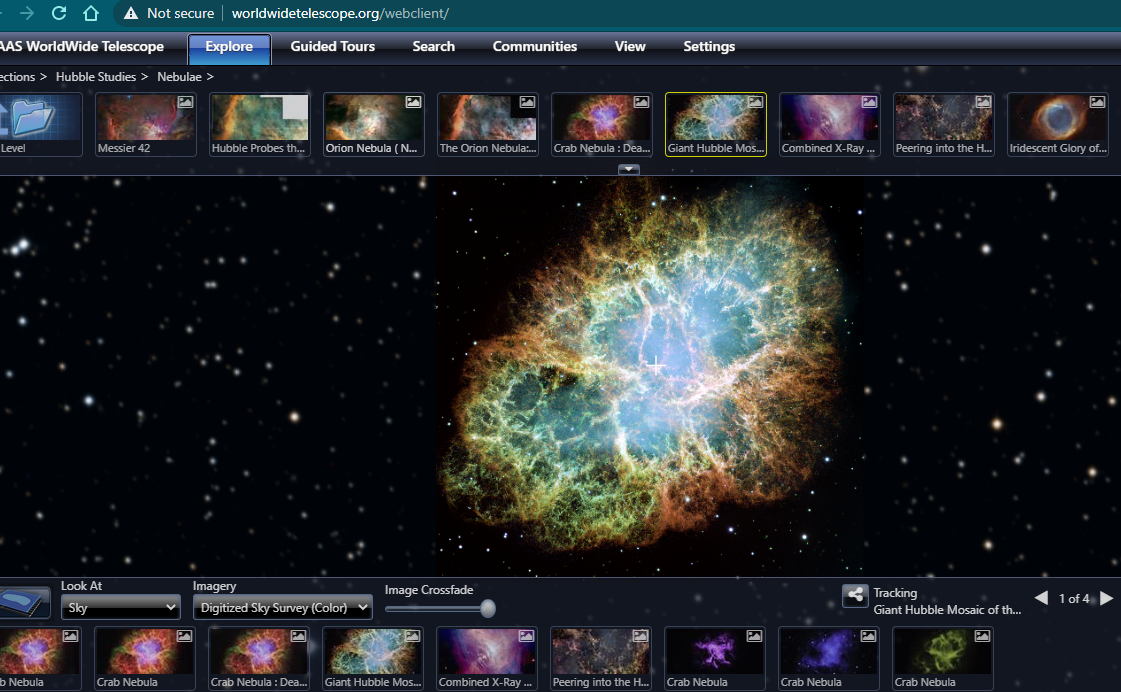This screenshot has height=692, width=1121.
Task: Select Combined X-Ray thumbnail in the context strip
Action: pos(487,658)
